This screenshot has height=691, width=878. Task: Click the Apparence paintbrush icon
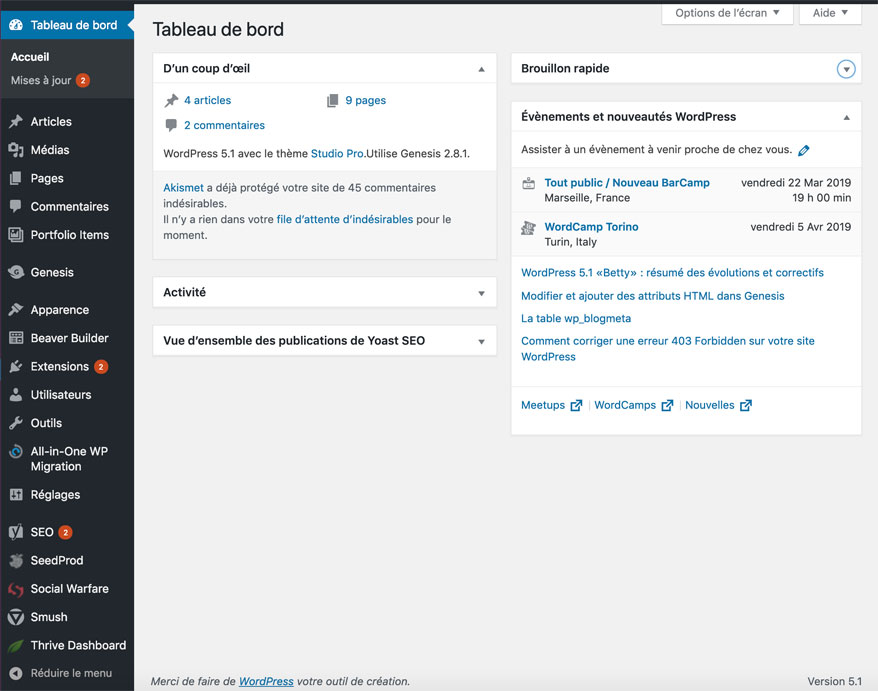16,309
